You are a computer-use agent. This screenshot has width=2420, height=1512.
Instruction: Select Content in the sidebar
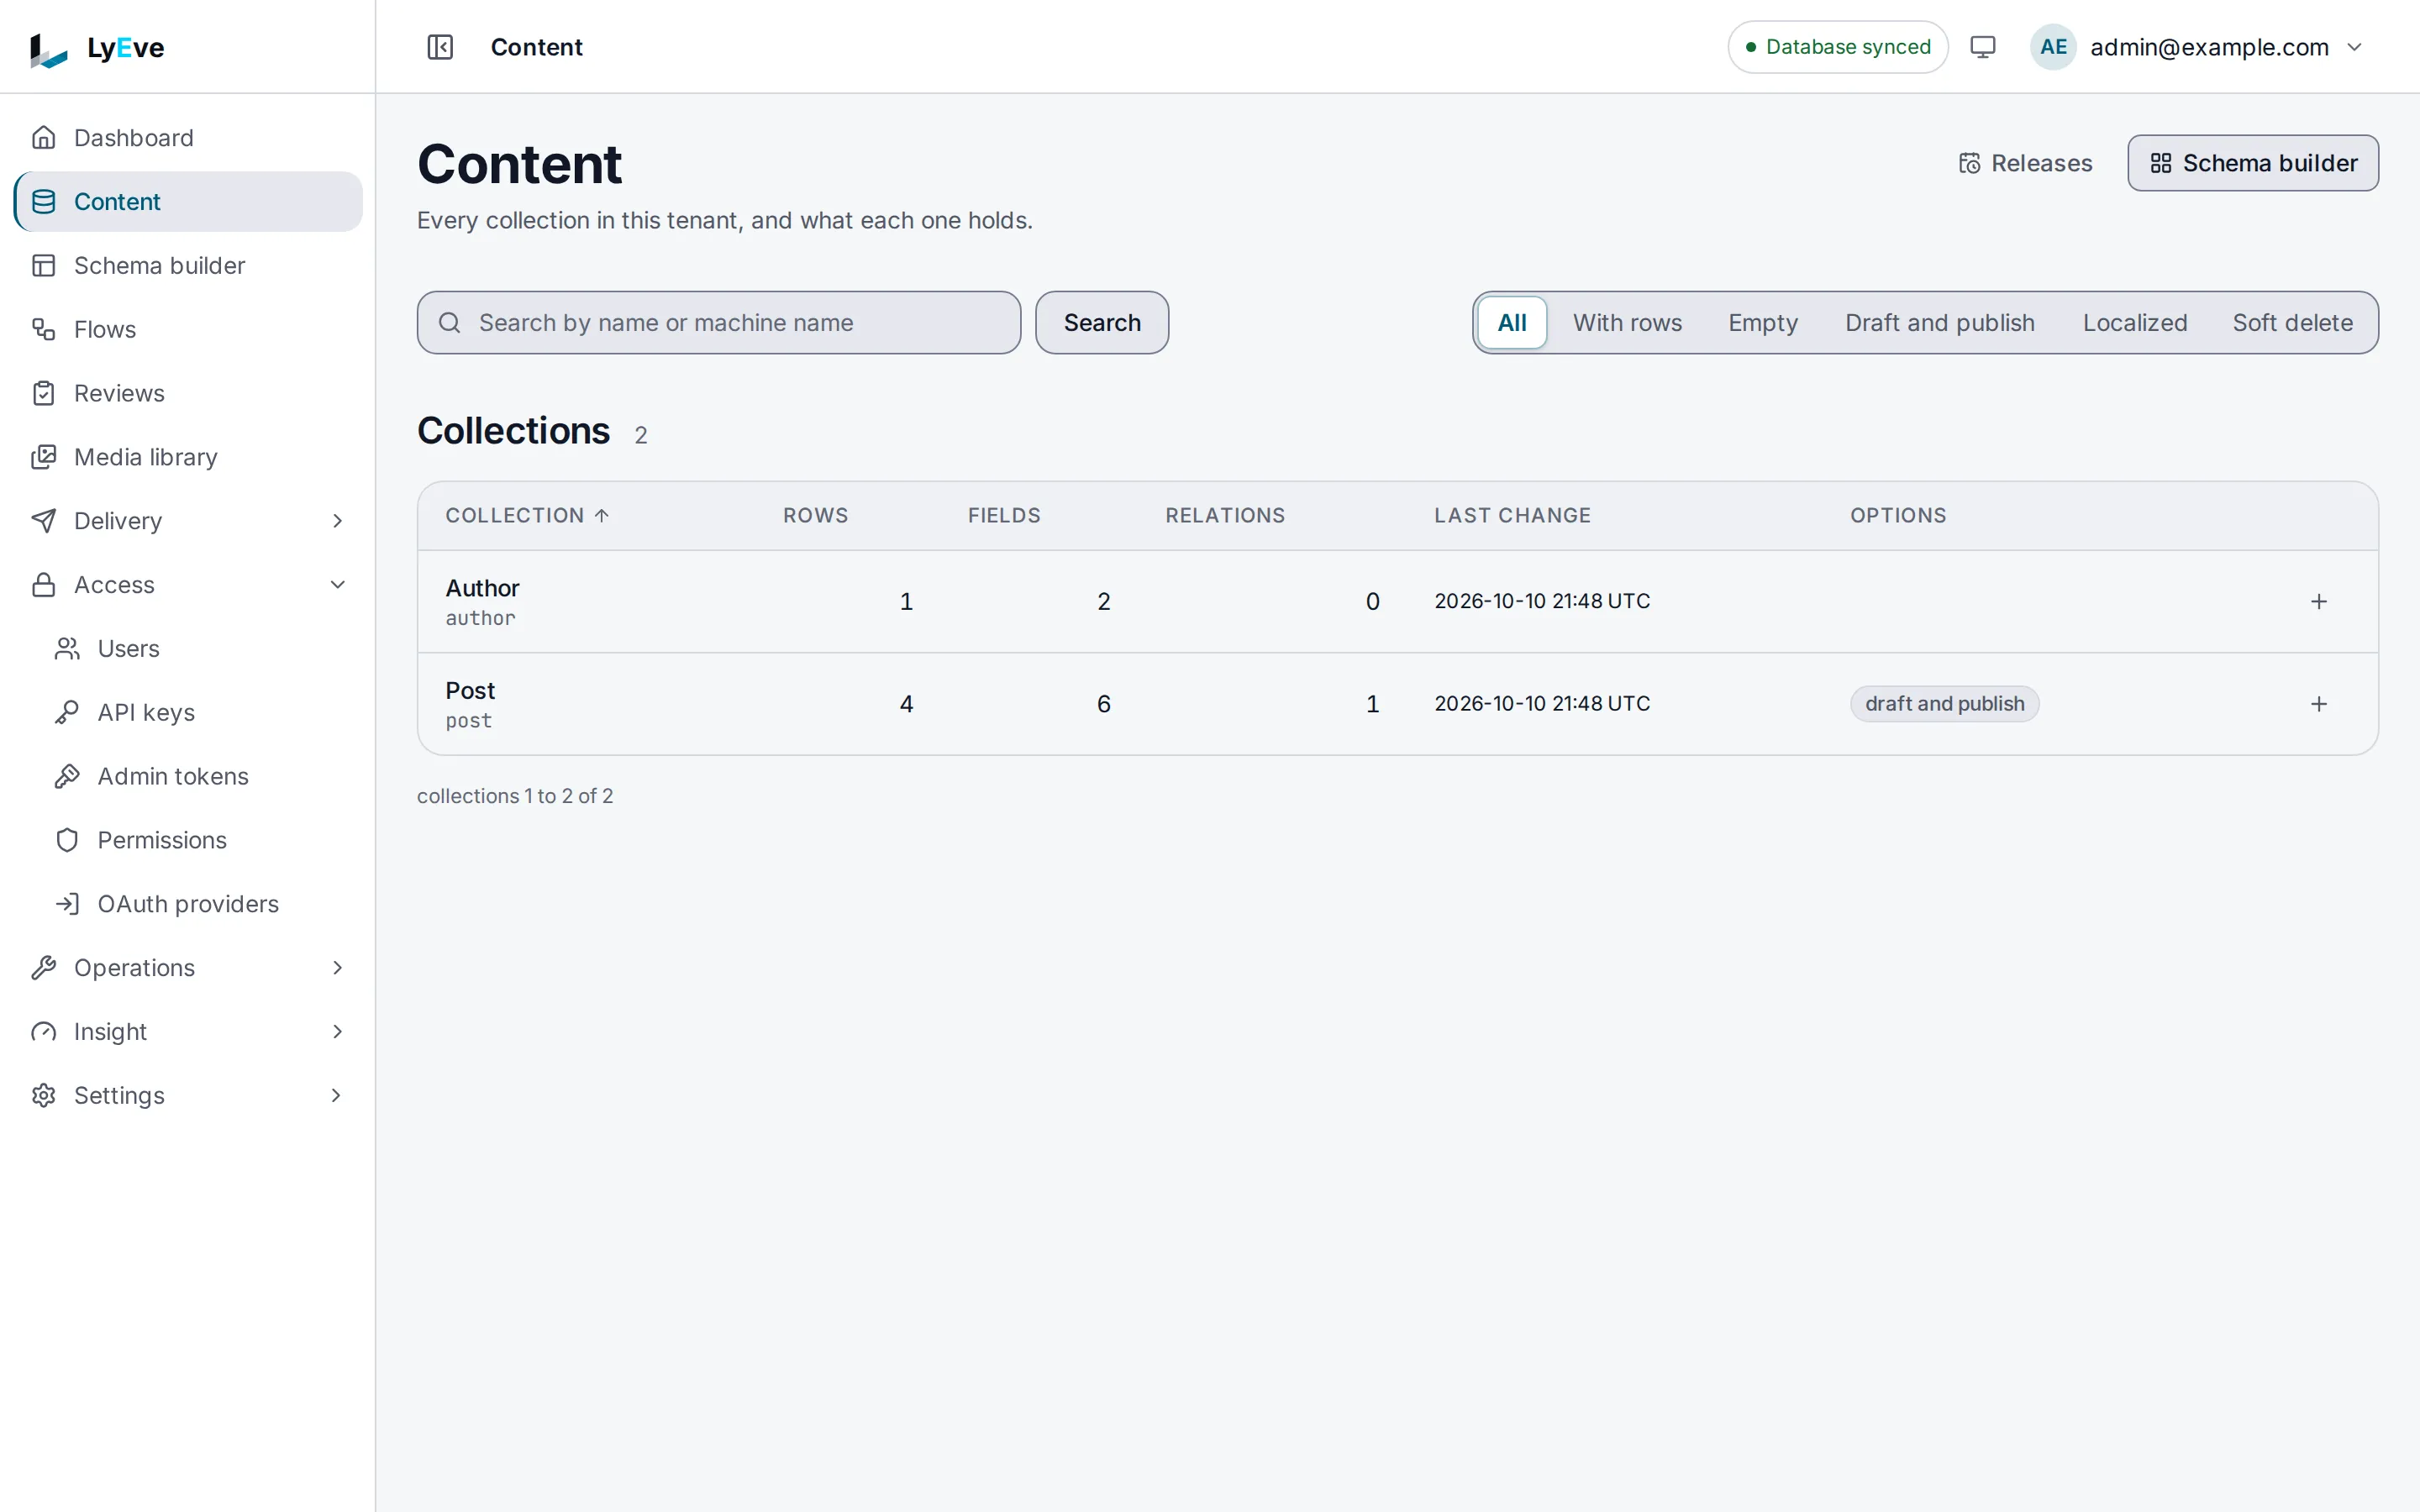coord(188,202)
